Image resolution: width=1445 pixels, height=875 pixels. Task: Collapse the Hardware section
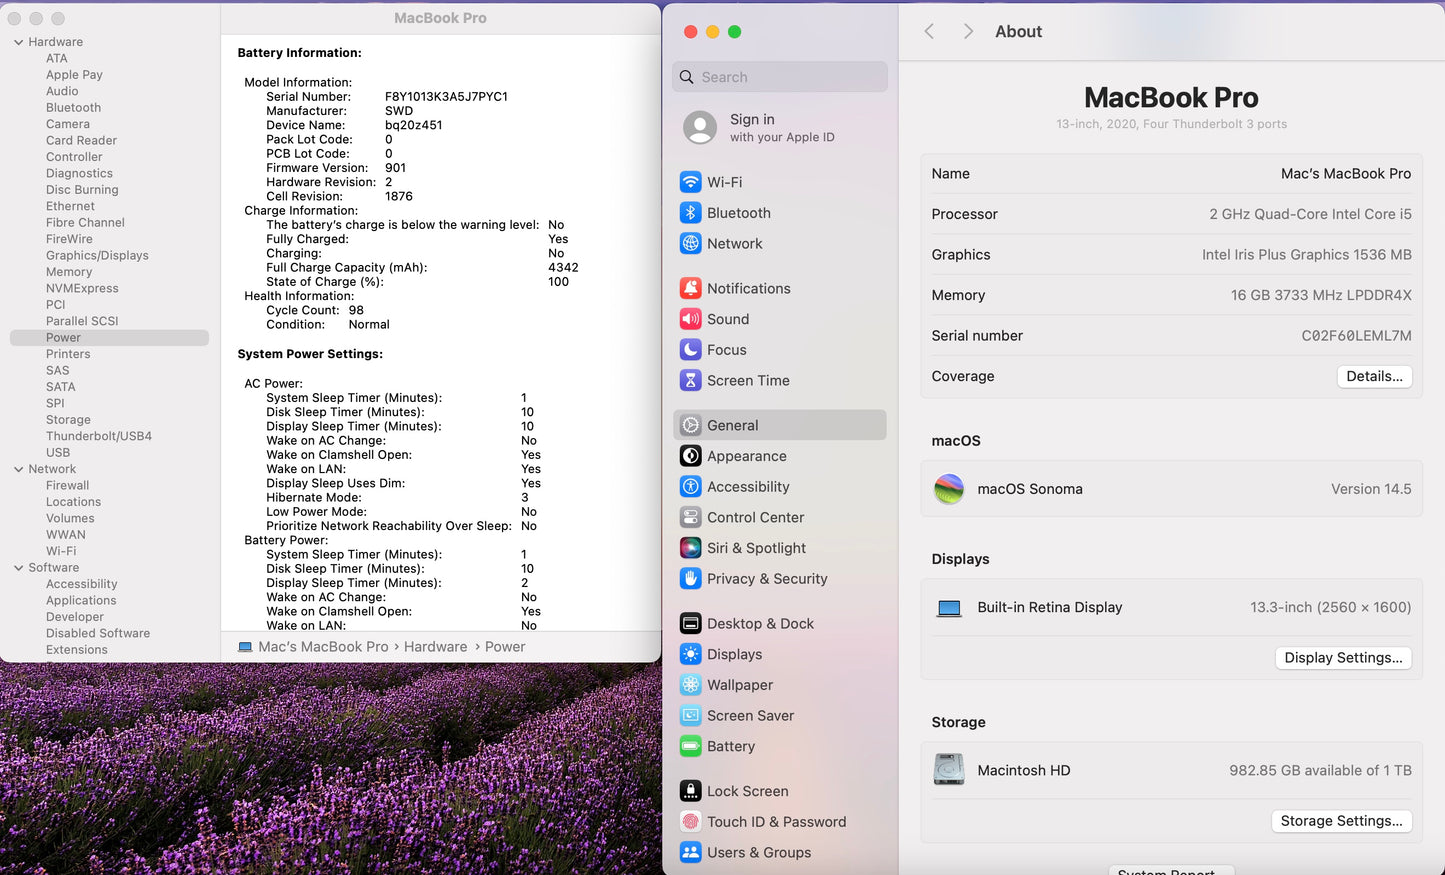pyautogui.click(x=17, y=41)
